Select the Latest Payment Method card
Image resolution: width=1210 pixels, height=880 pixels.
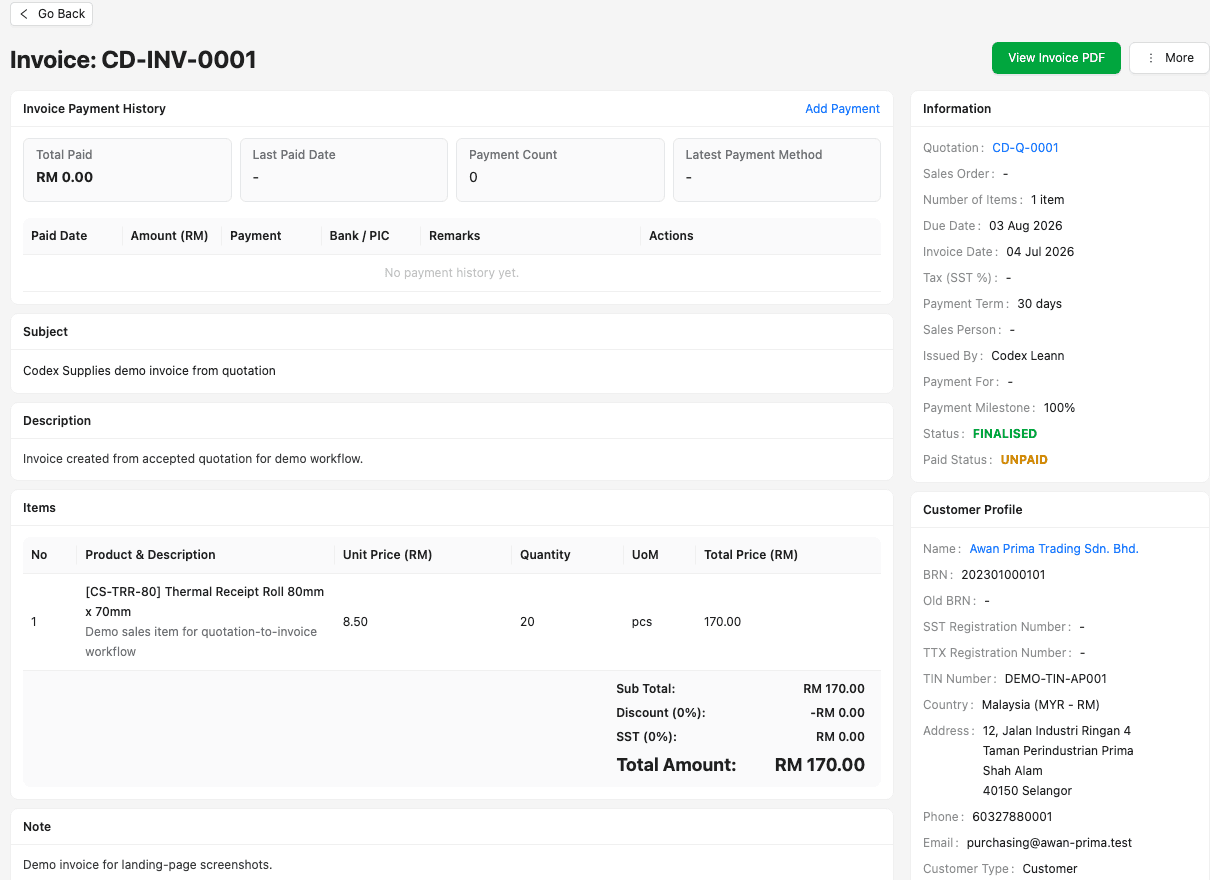click(x=777, y=170)
